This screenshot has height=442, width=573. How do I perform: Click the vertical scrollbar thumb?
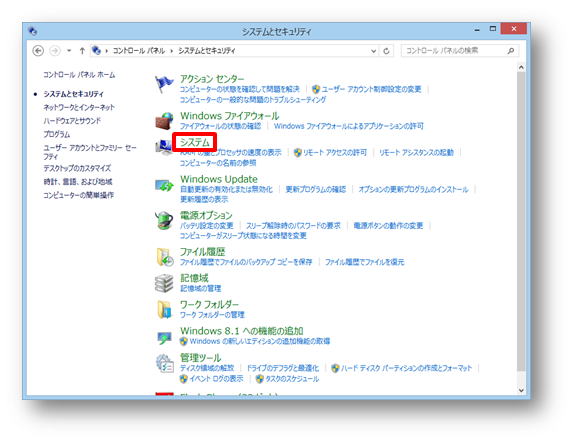pos(521,222)
